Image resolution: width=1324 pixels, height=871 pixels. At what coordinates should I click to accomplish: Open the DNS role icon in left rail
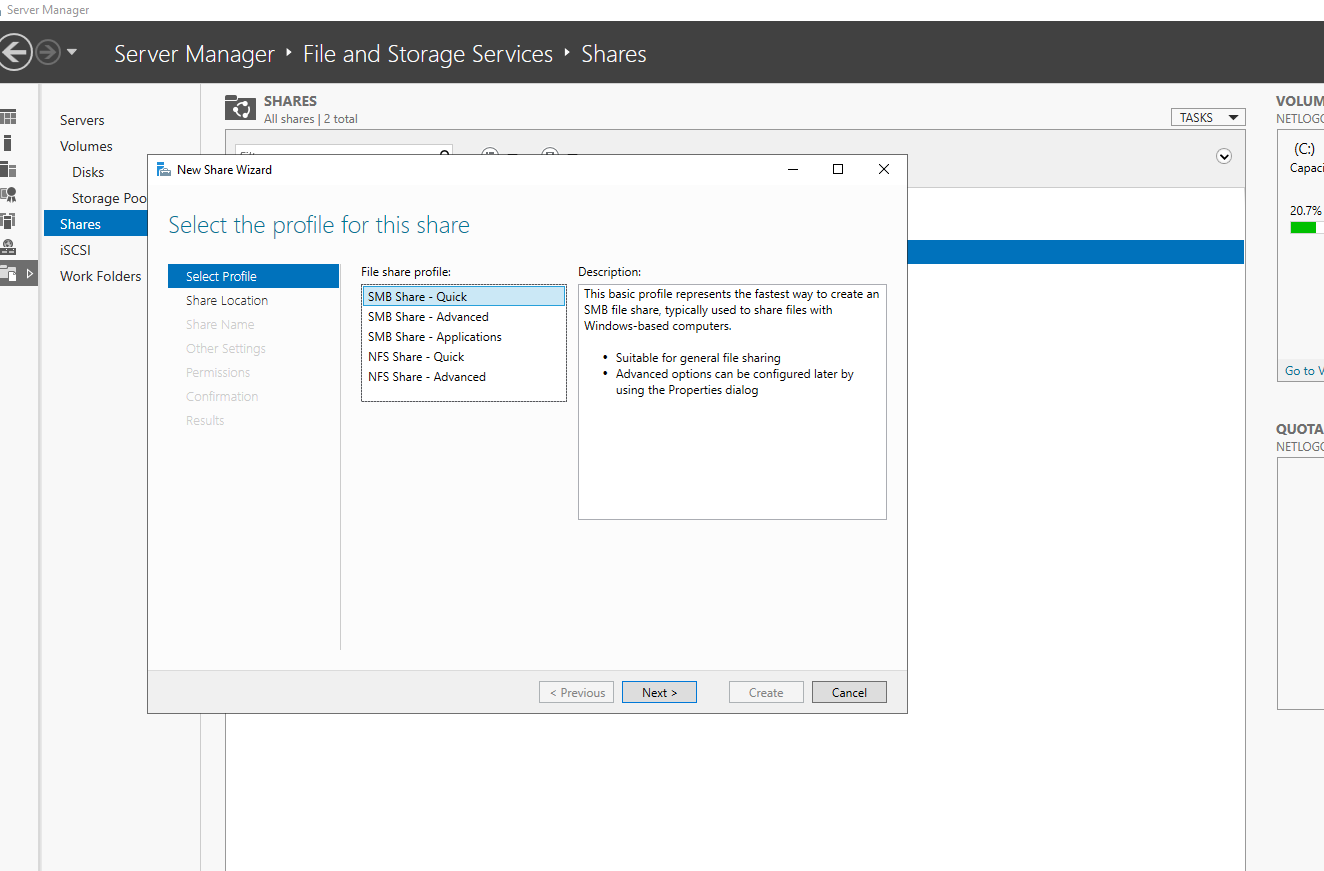(x=8, y=246)
